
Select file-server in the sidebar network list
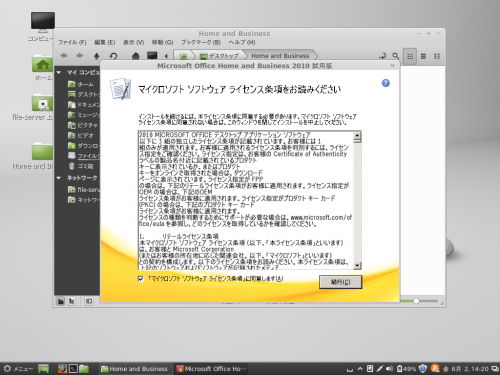pos(83,190)
